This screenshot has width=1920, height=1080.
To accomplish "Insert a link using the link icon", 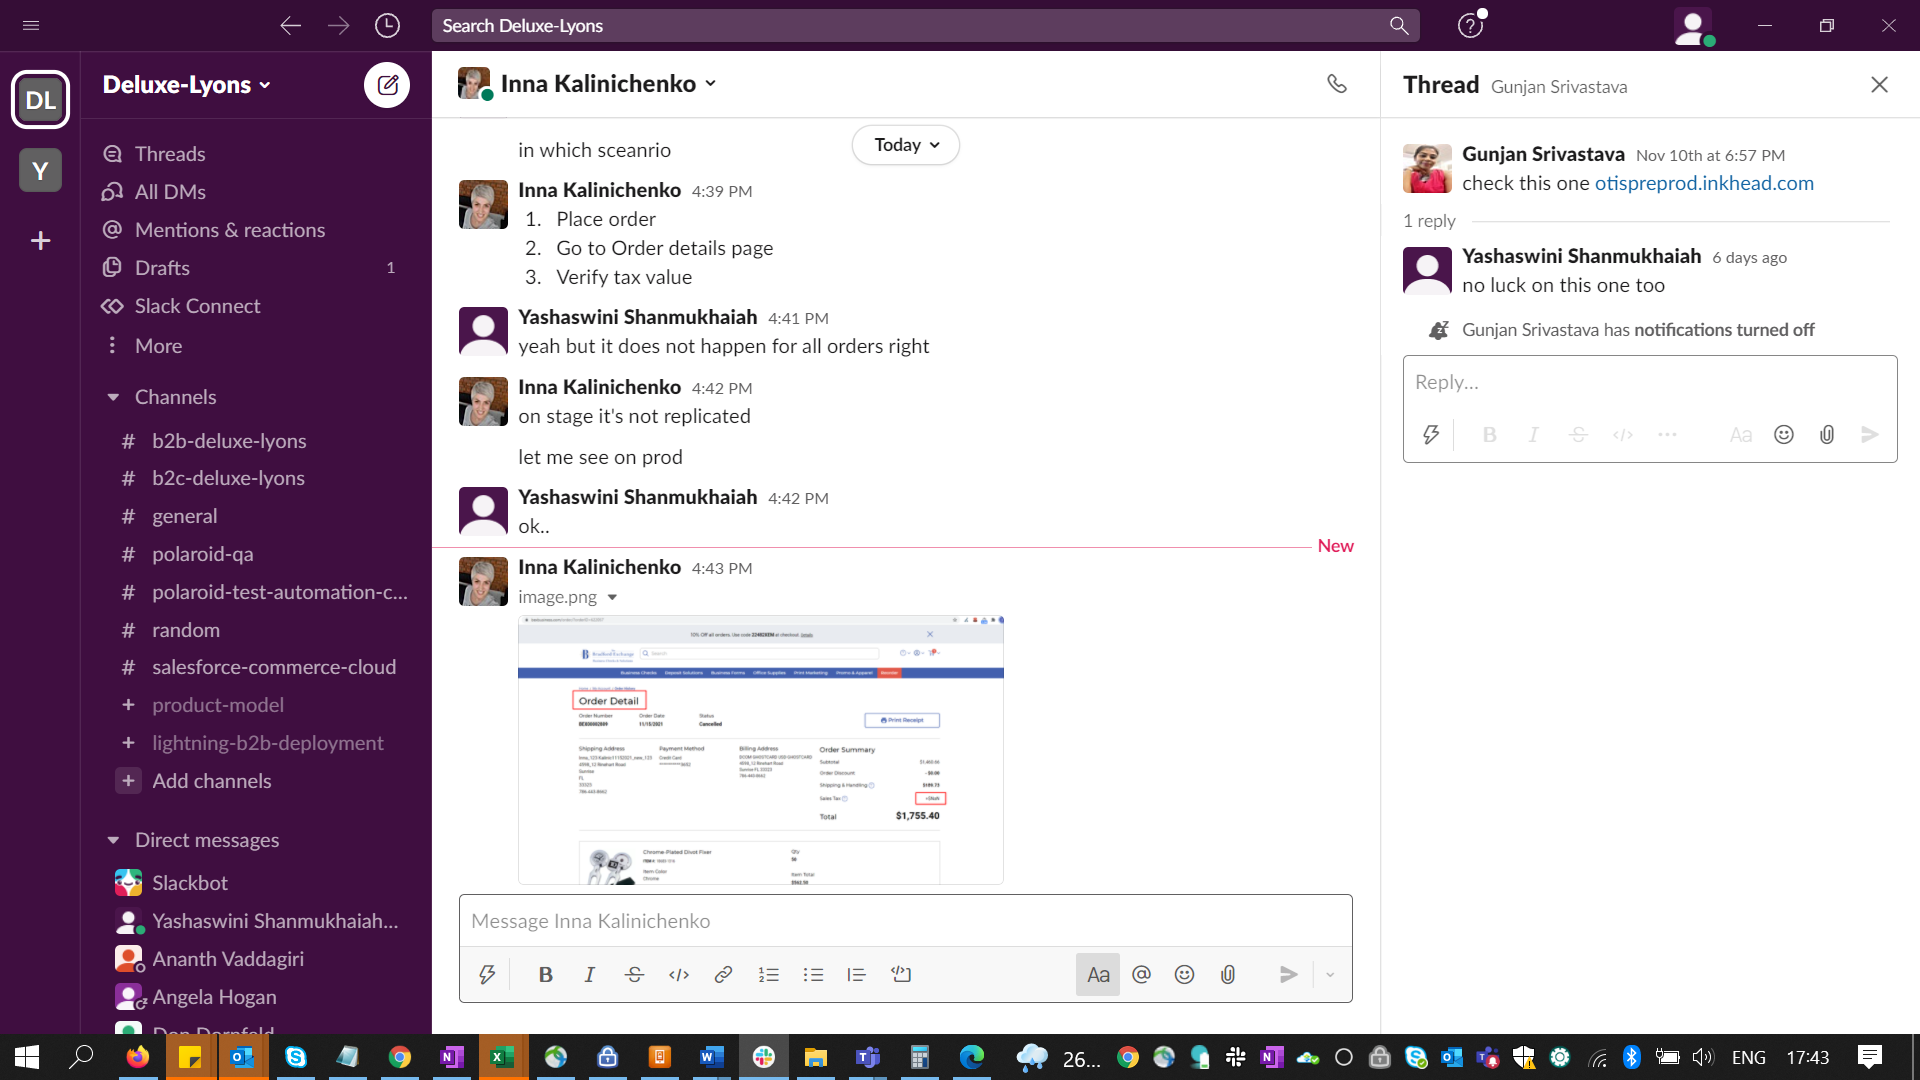I will pyautogui.click(x=723, y=974).
